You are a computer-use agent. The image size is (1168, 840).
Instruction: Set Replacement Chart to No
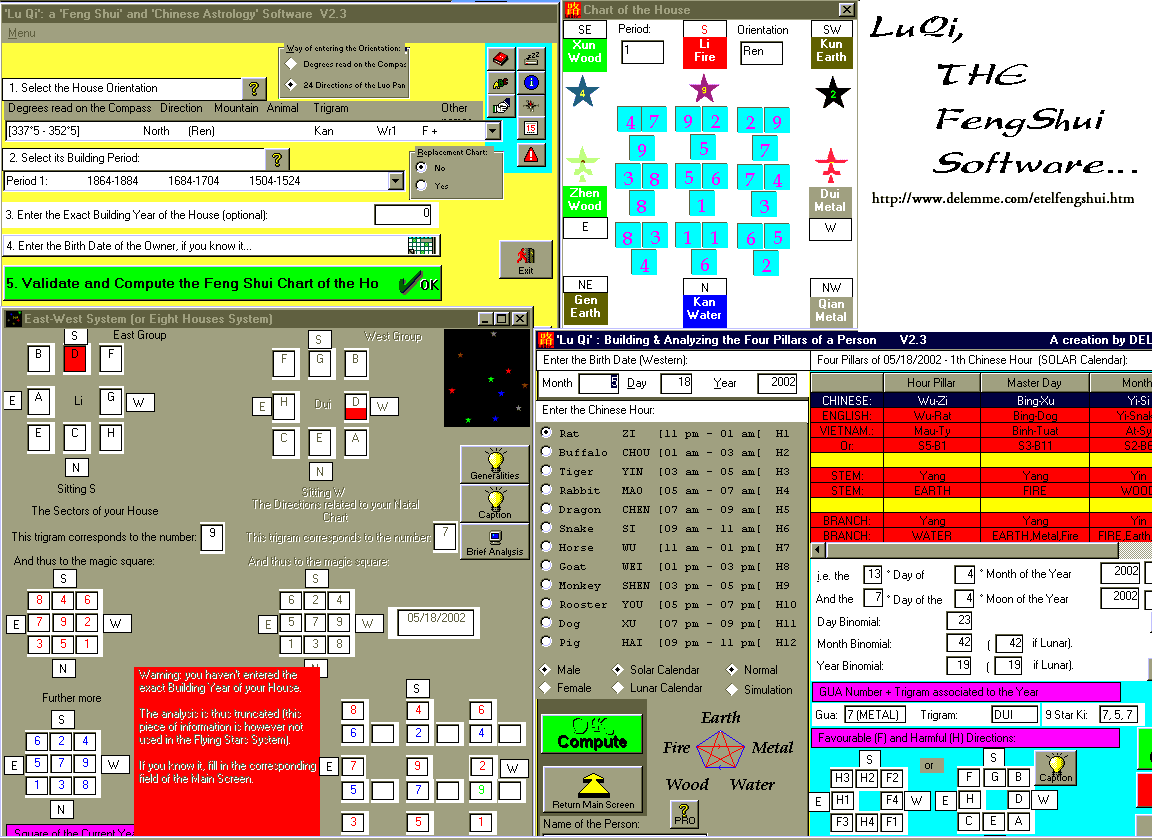click(422, 168)
